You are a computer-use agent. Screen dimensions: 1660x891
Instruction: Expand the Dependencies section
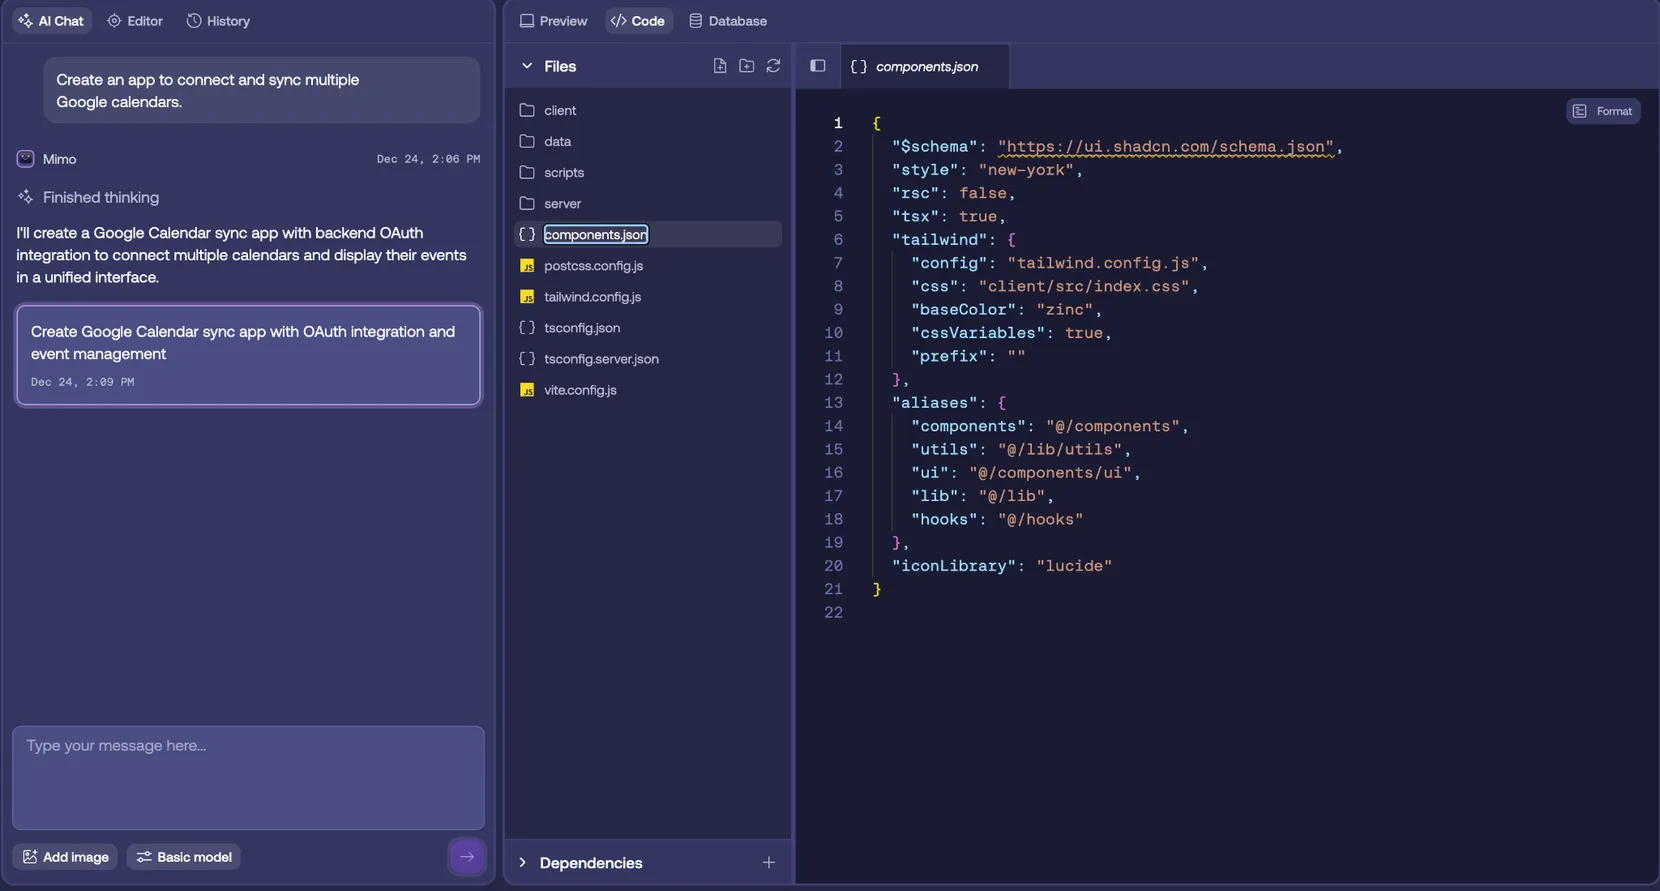523,862
